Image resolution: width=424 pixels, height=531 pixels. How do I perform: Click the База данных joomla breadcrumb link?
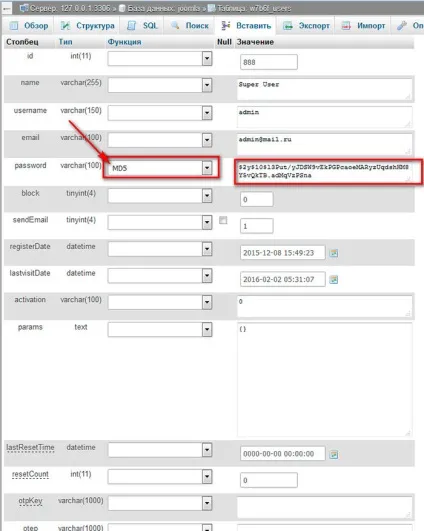(163, 8)
